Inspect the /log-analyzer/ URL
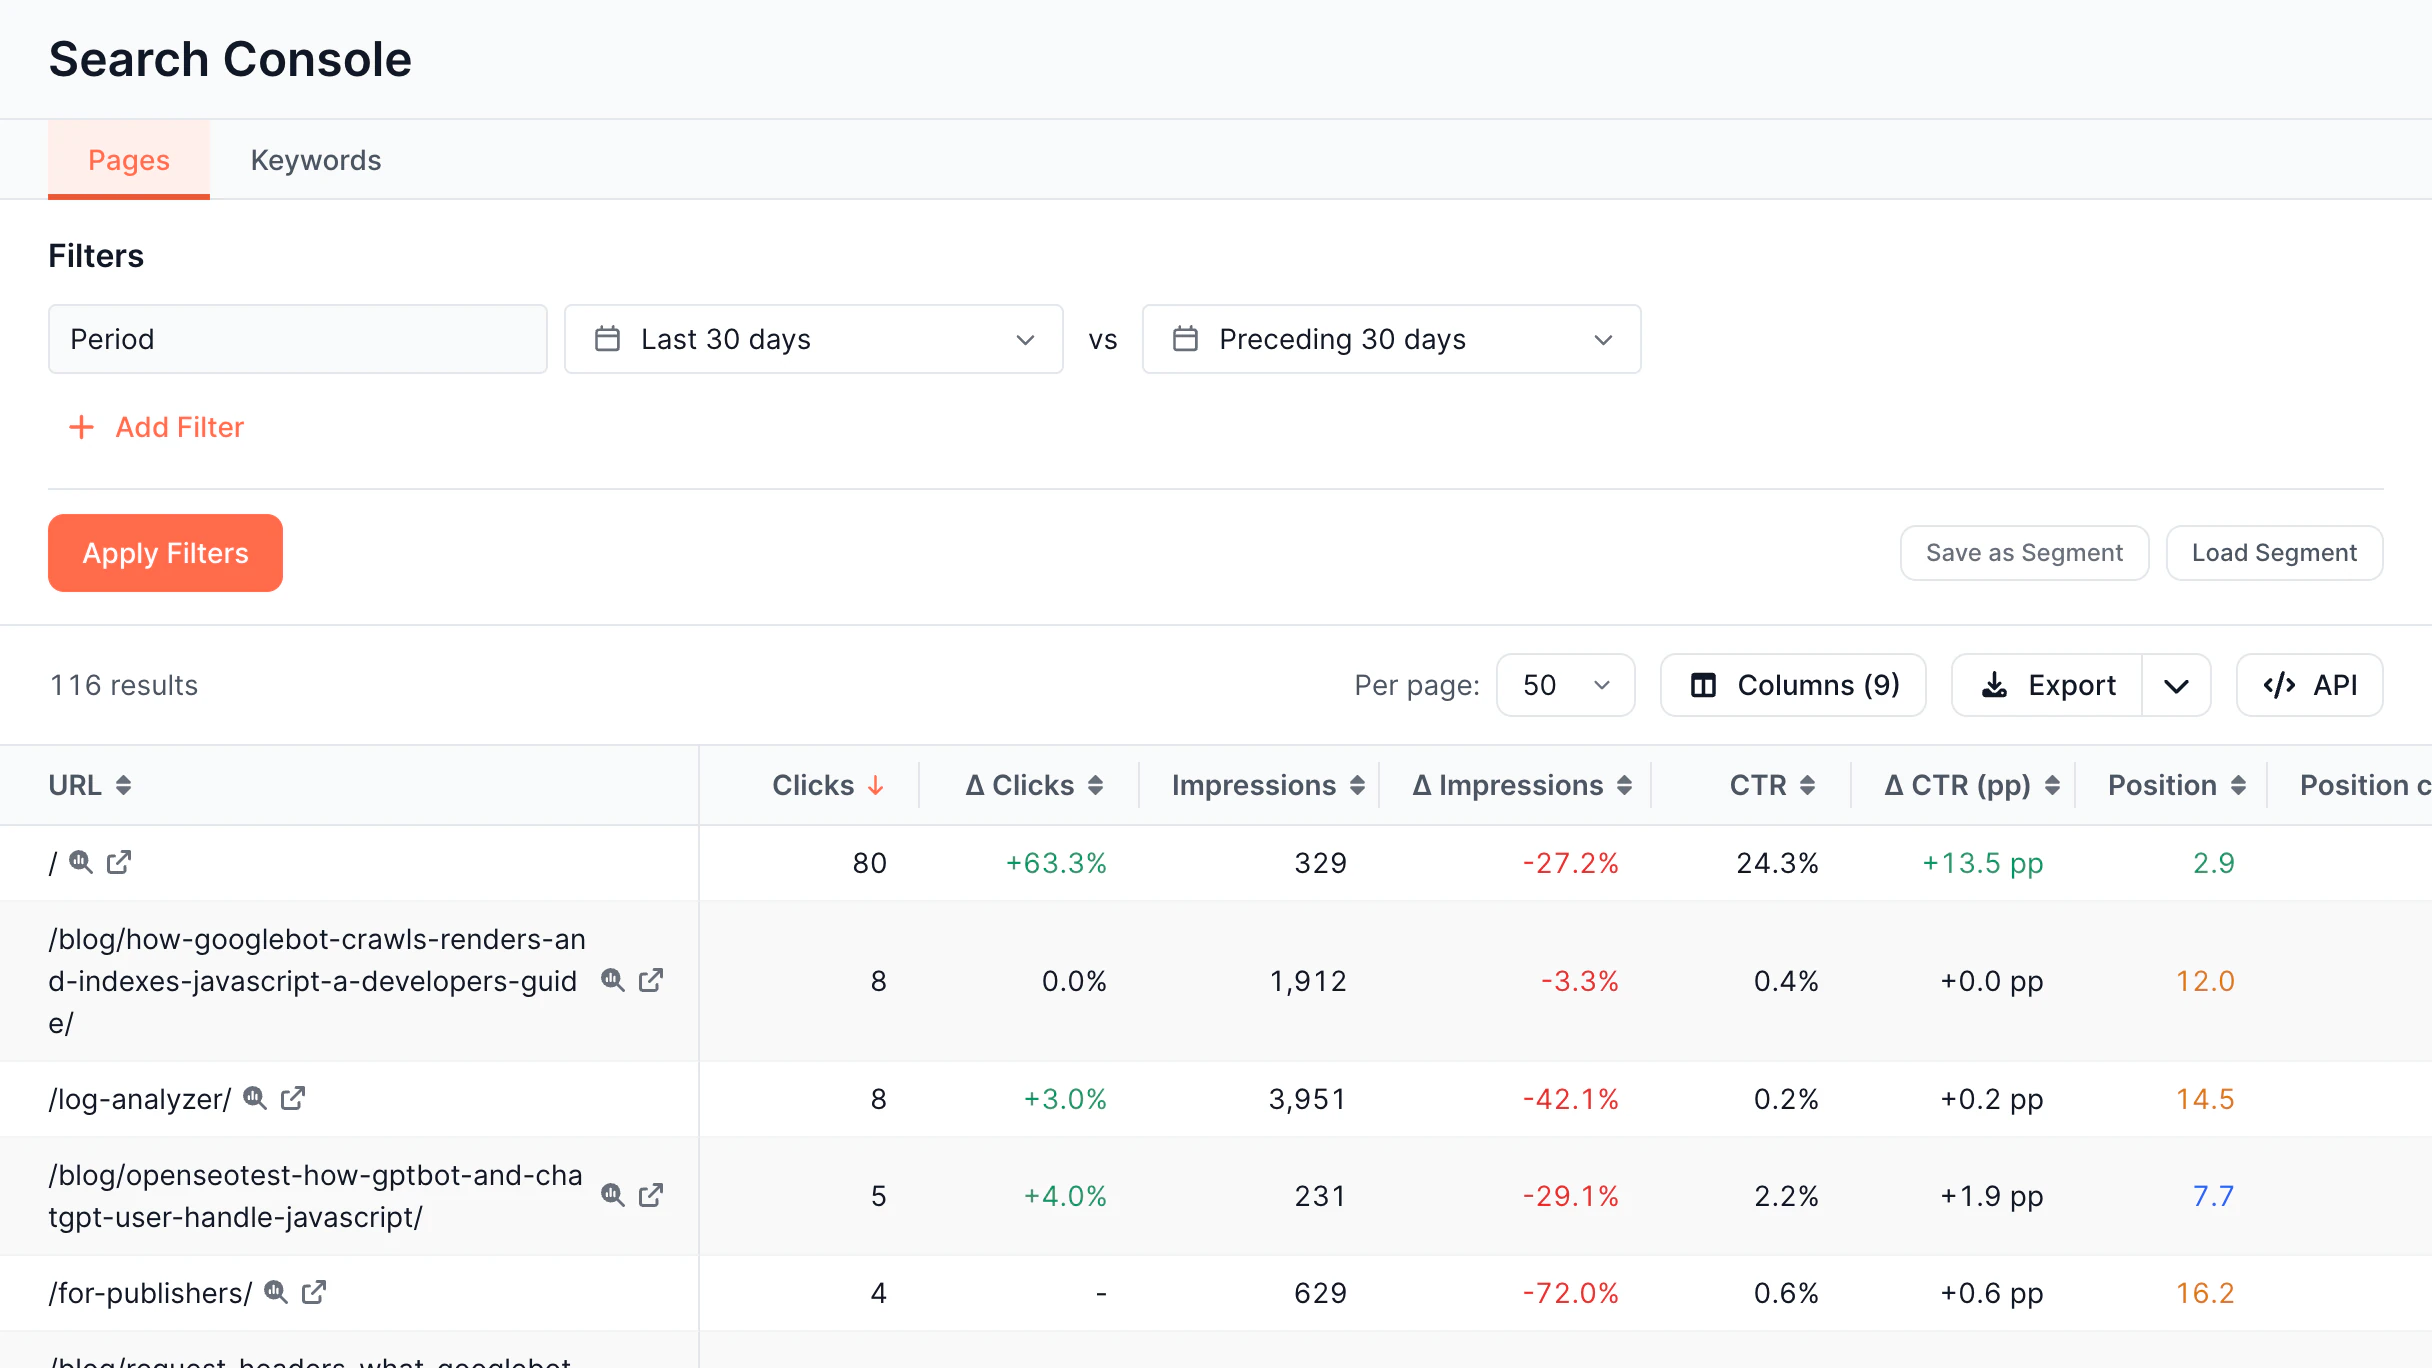This screenshot has width=2432, height=1368. [x=255, y=1098]
